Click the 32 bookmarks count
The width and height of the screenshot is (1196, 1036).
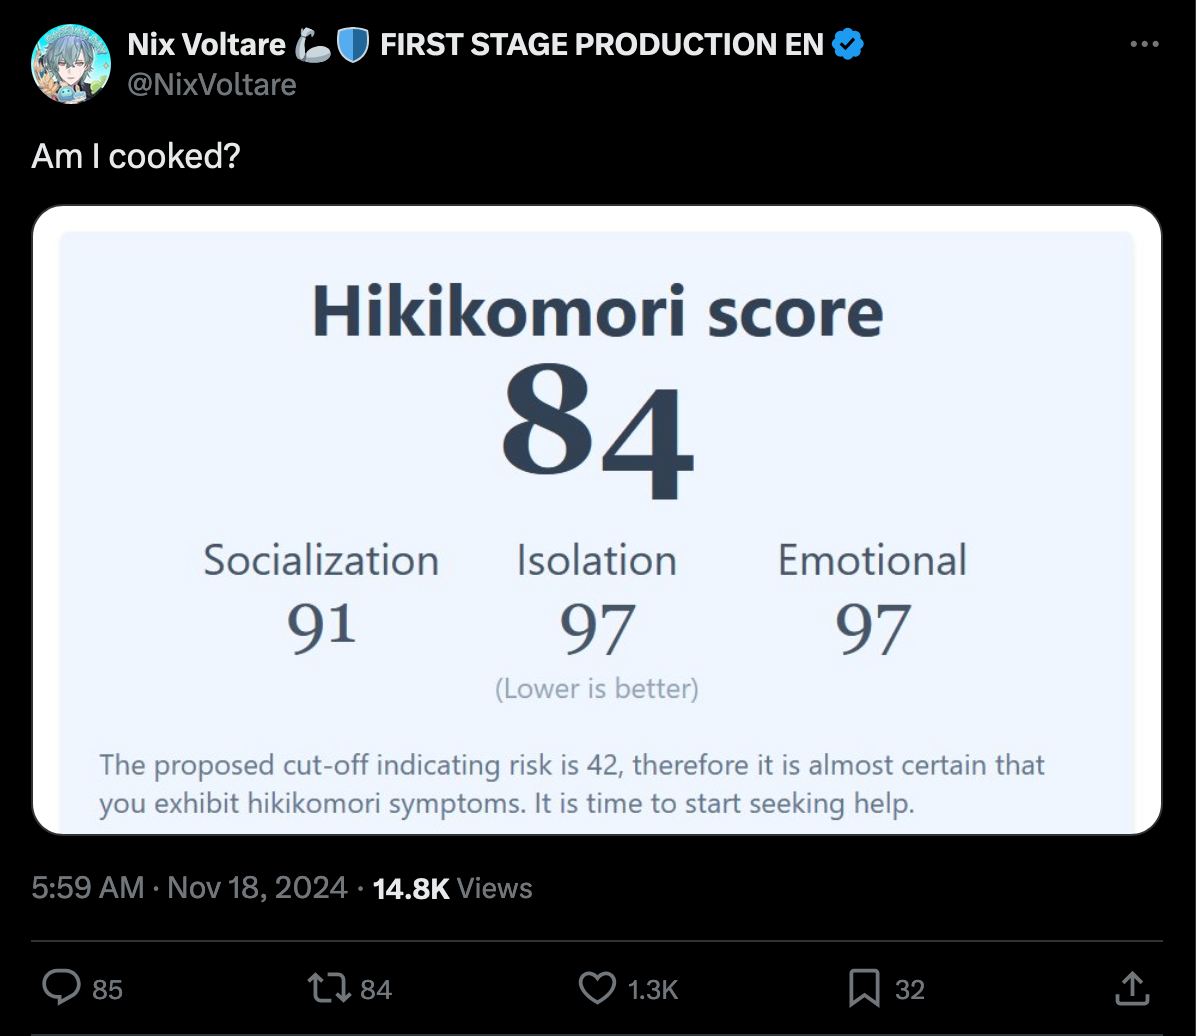point(909,989)
